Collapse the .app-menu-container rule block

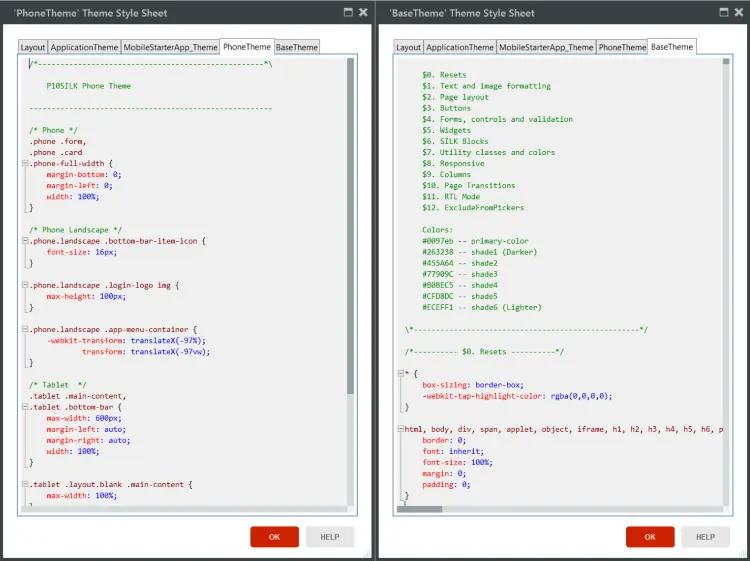pyautogui.click(x=25, y=329)
